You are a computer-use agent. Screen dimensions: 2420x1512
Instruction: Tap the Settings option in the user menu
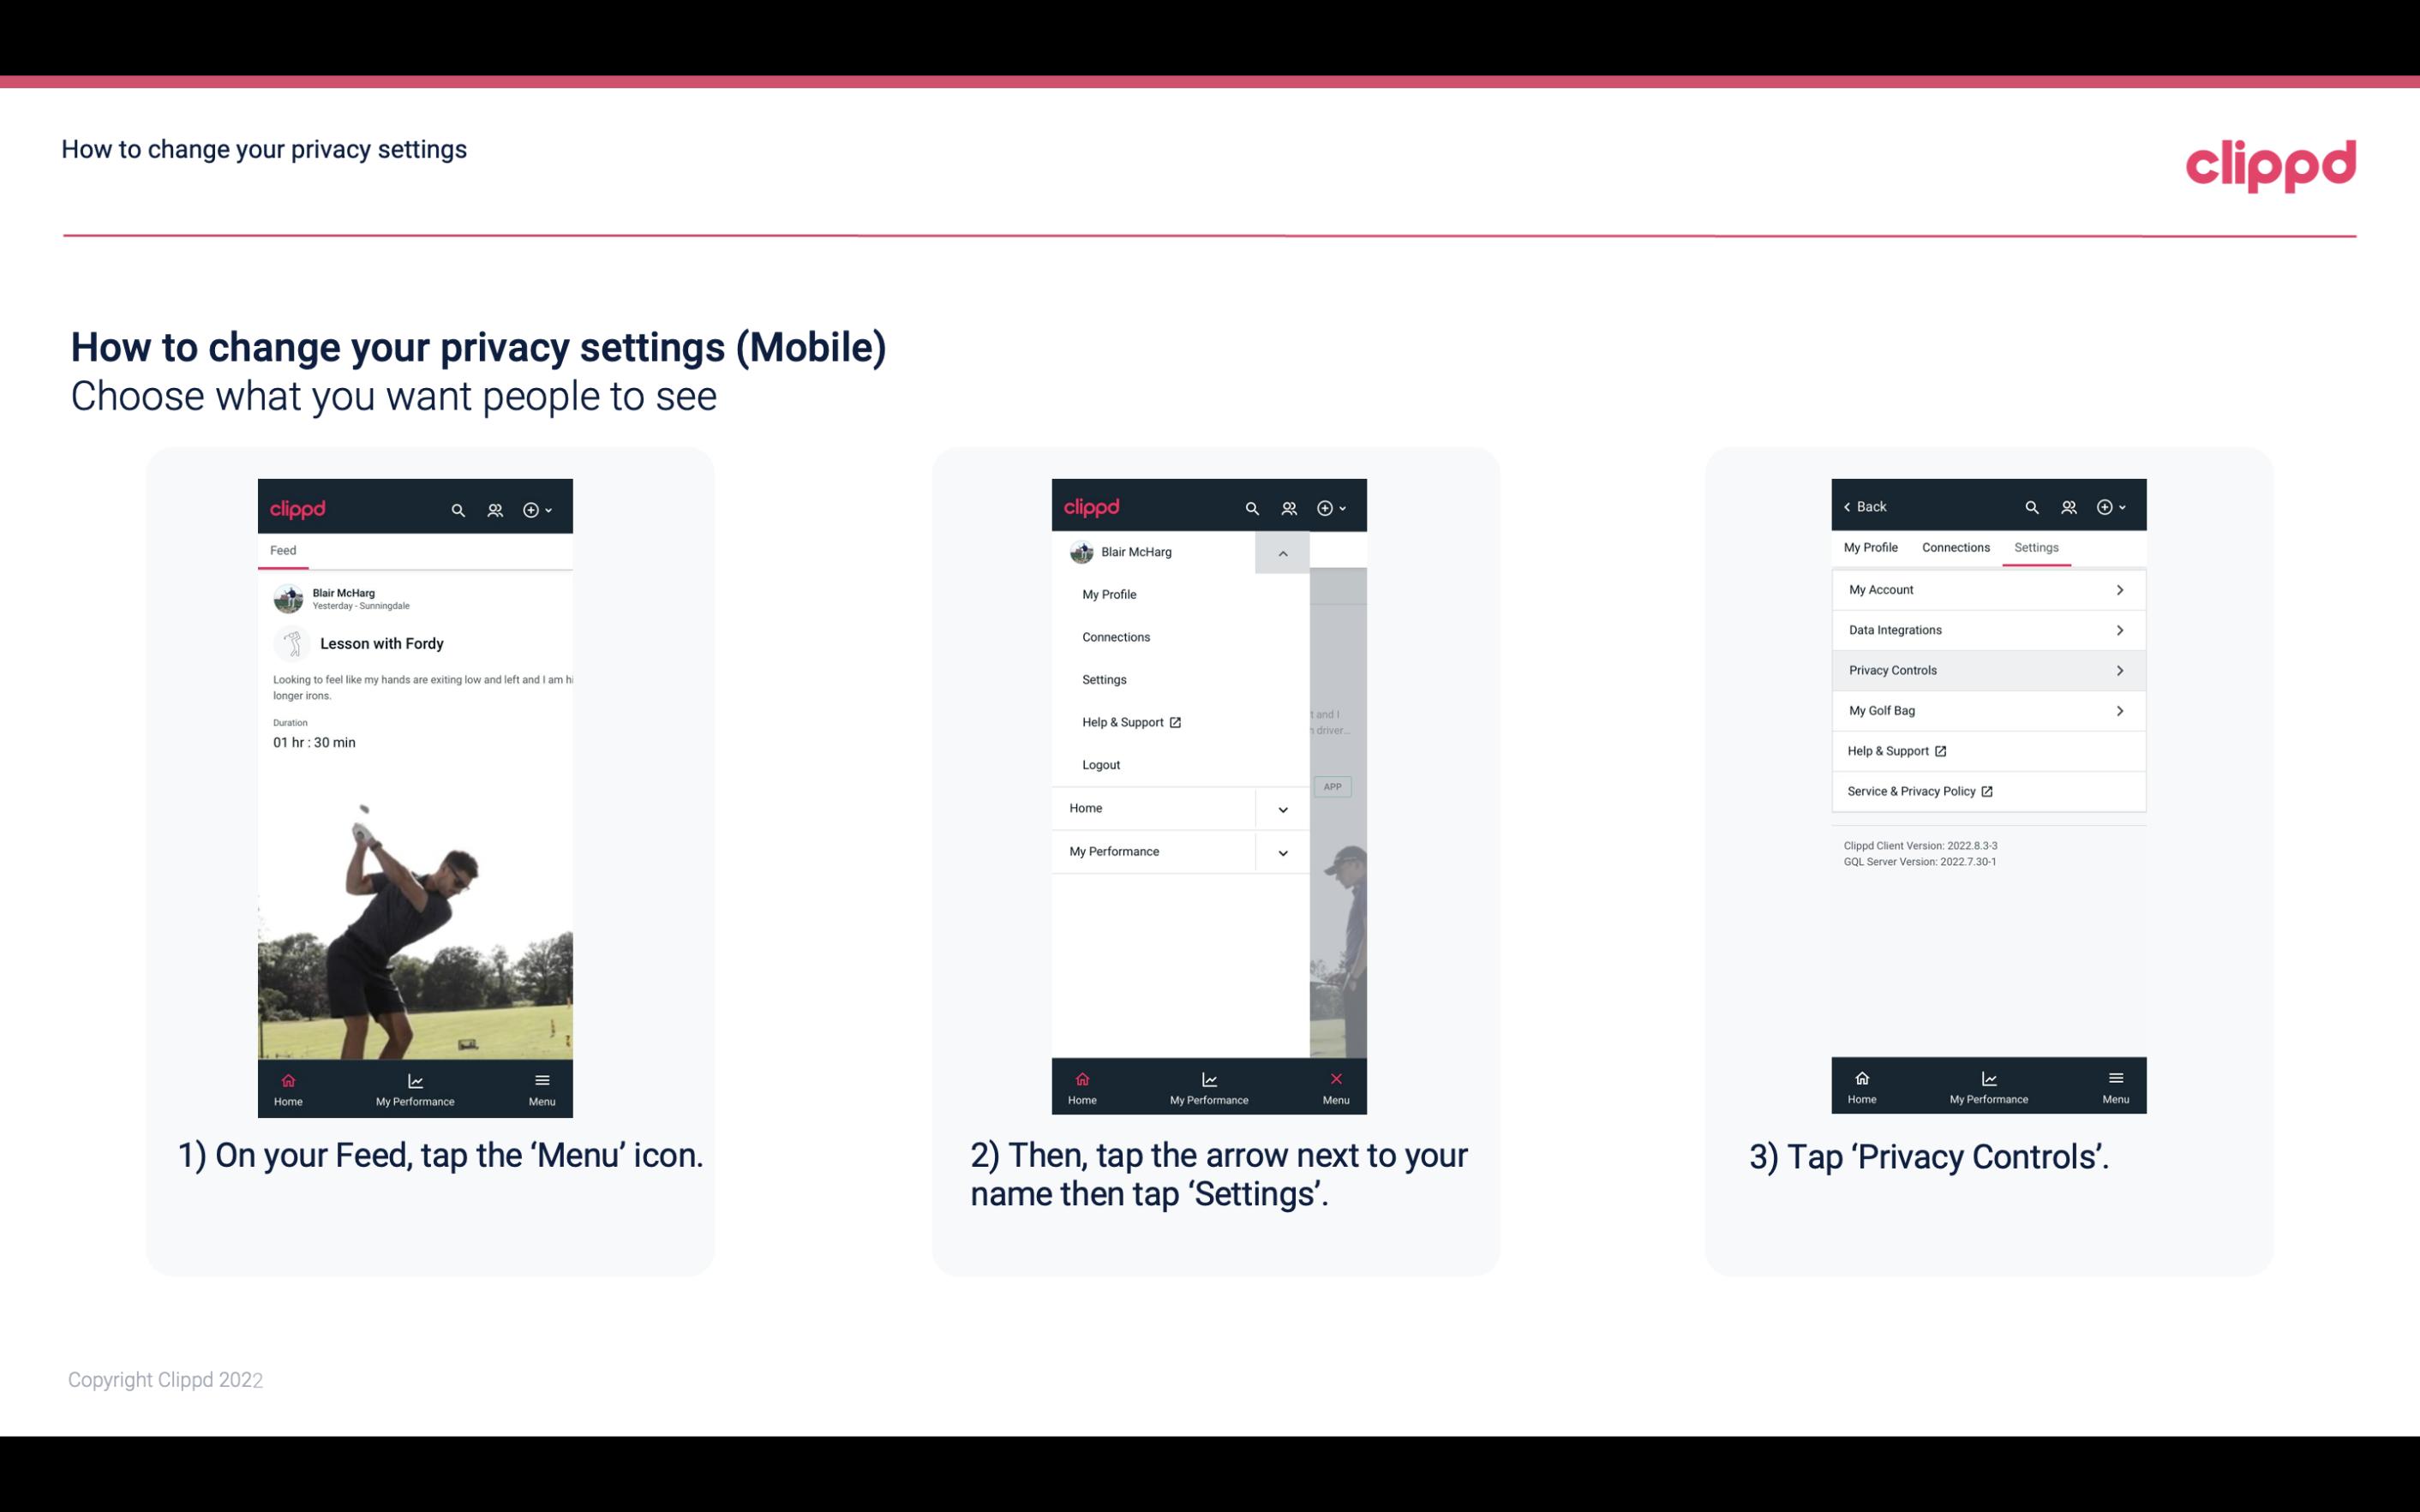pos(1105,679)
